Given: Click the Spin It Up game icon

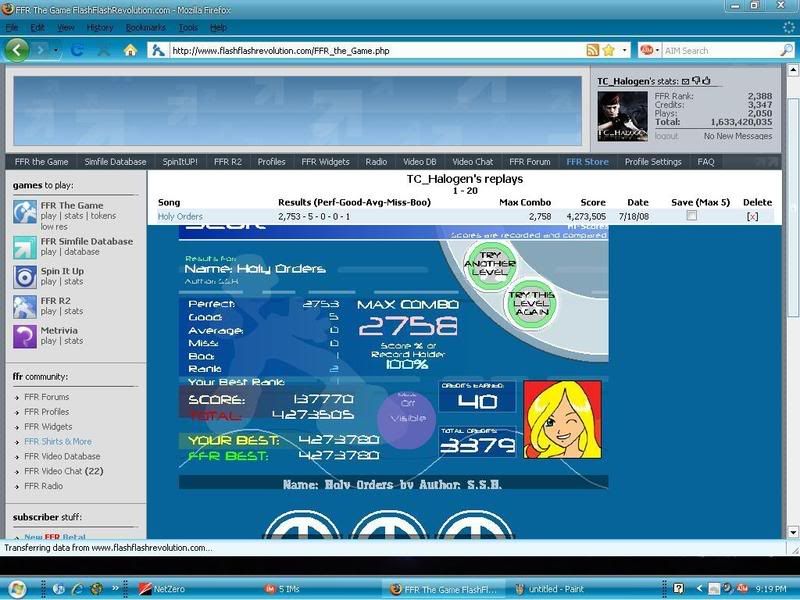Looking at the screenshot, I should coord(25,276).
